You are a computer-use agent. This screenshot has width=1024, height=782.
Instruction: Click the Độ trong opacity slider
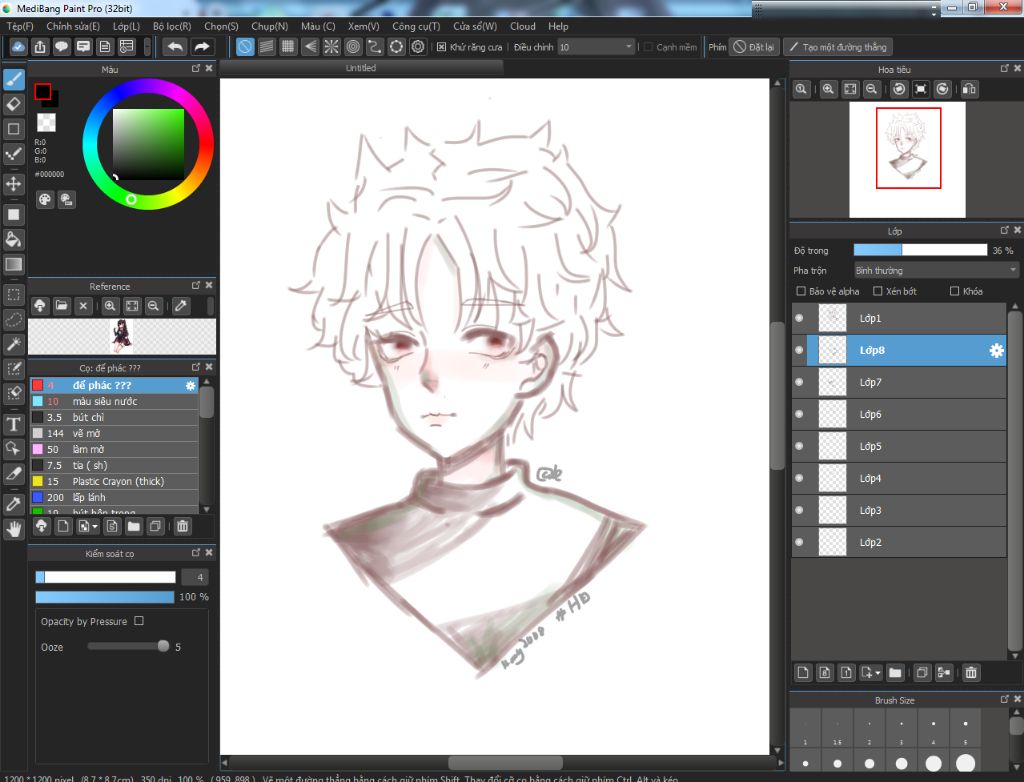coord(920,250)
